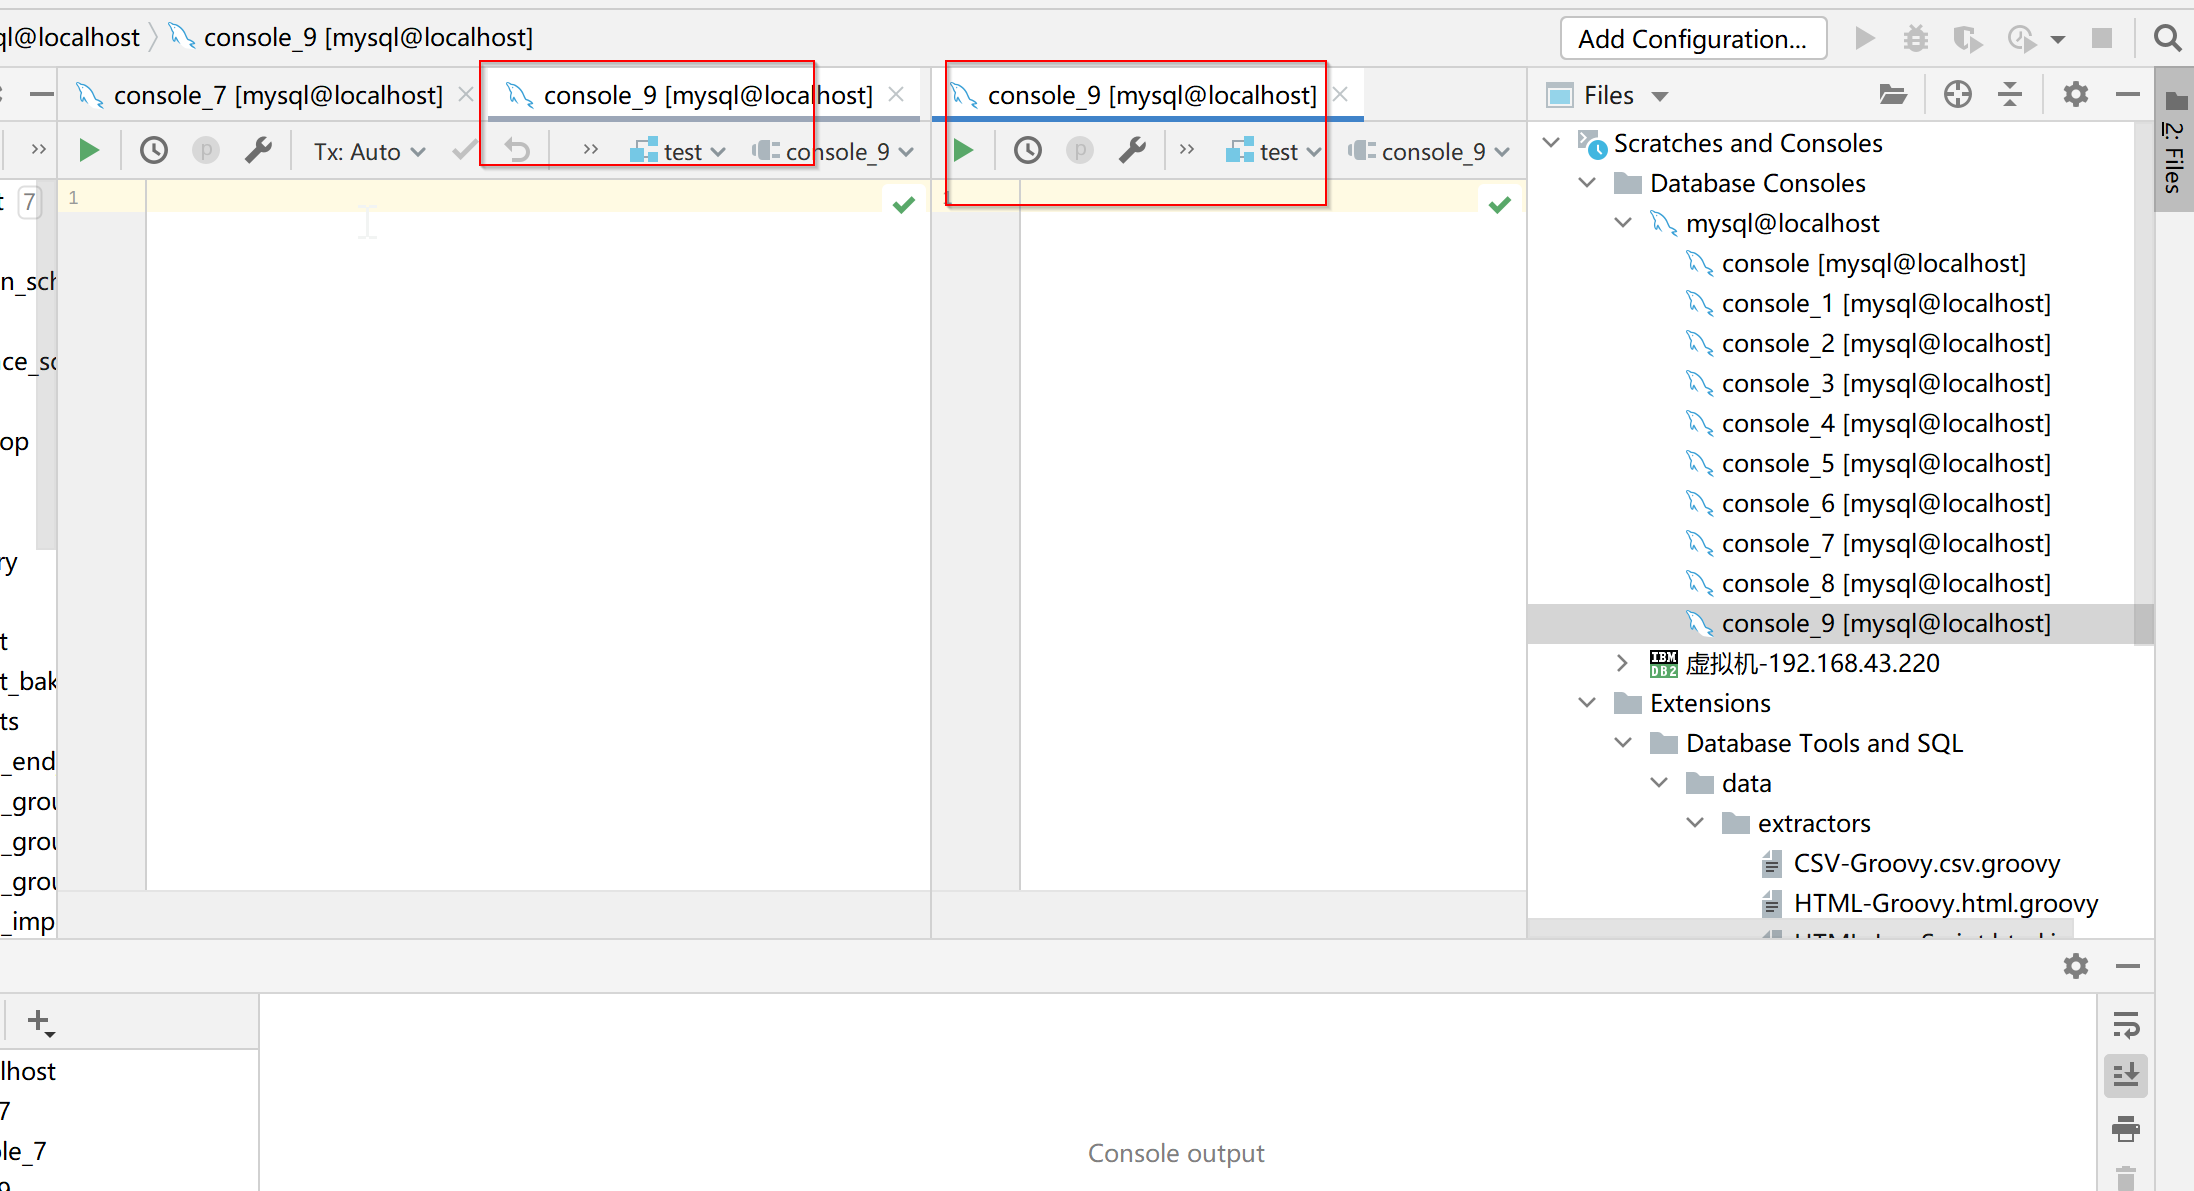Collapse the extractors folder
Image resolution: width=2194 pixels, height=1191 pixels.
[x=1696, y=823]
